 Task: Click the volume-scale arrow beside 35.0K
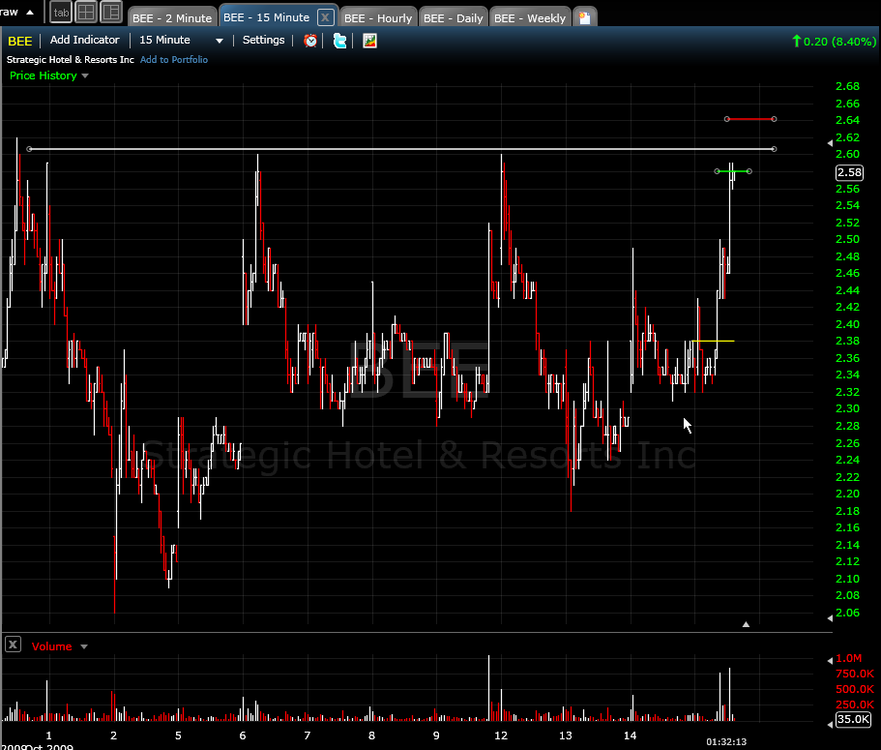(830, 724)
